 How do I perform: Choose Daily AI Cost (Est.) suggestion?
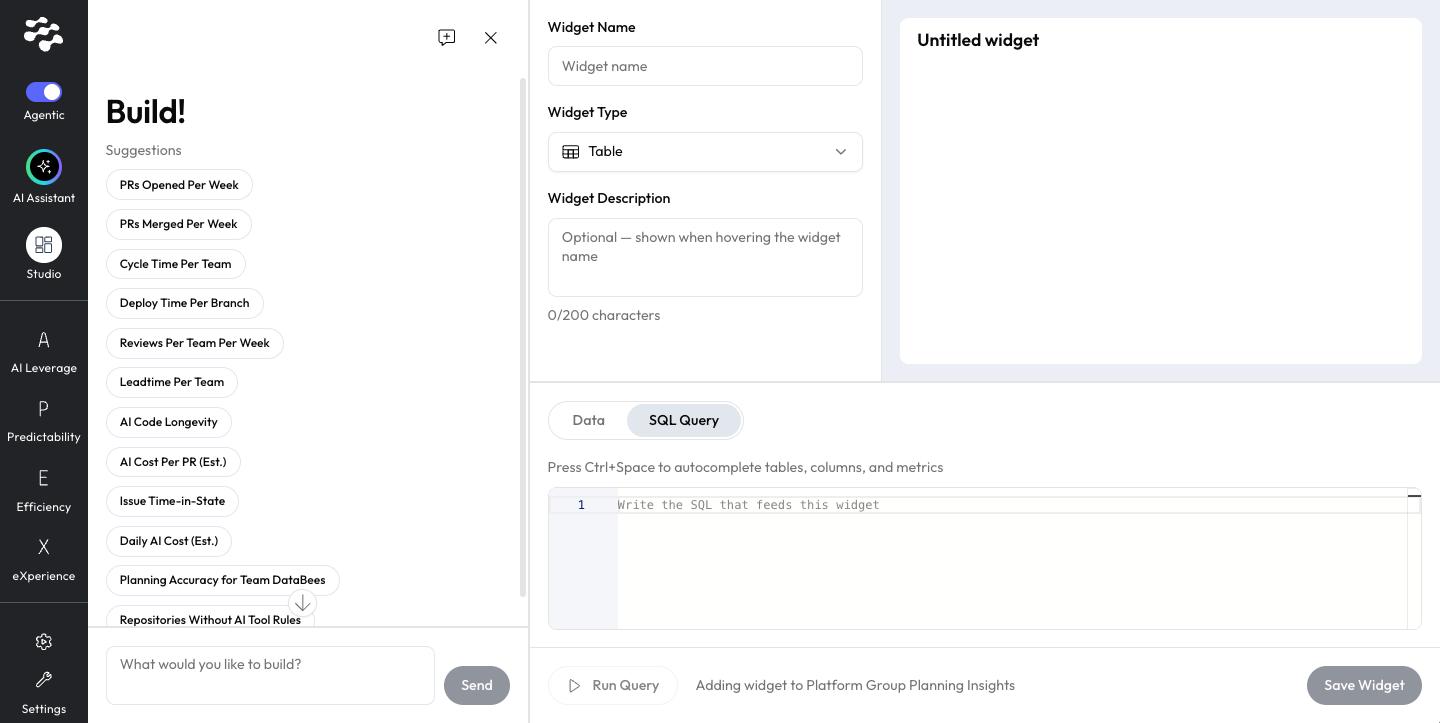(169, 541)
